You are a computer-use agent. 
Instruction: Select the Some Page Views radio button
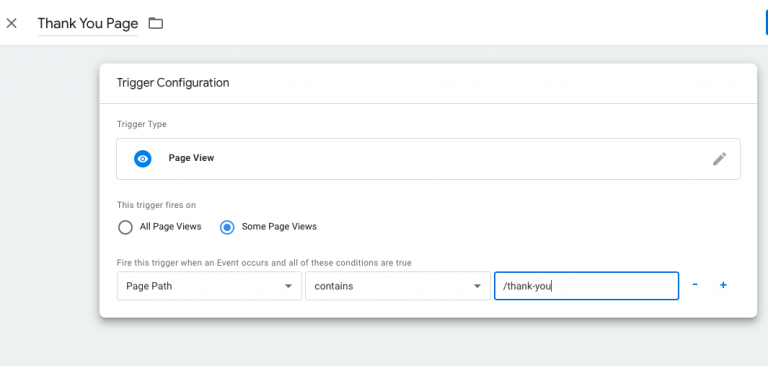227,227
